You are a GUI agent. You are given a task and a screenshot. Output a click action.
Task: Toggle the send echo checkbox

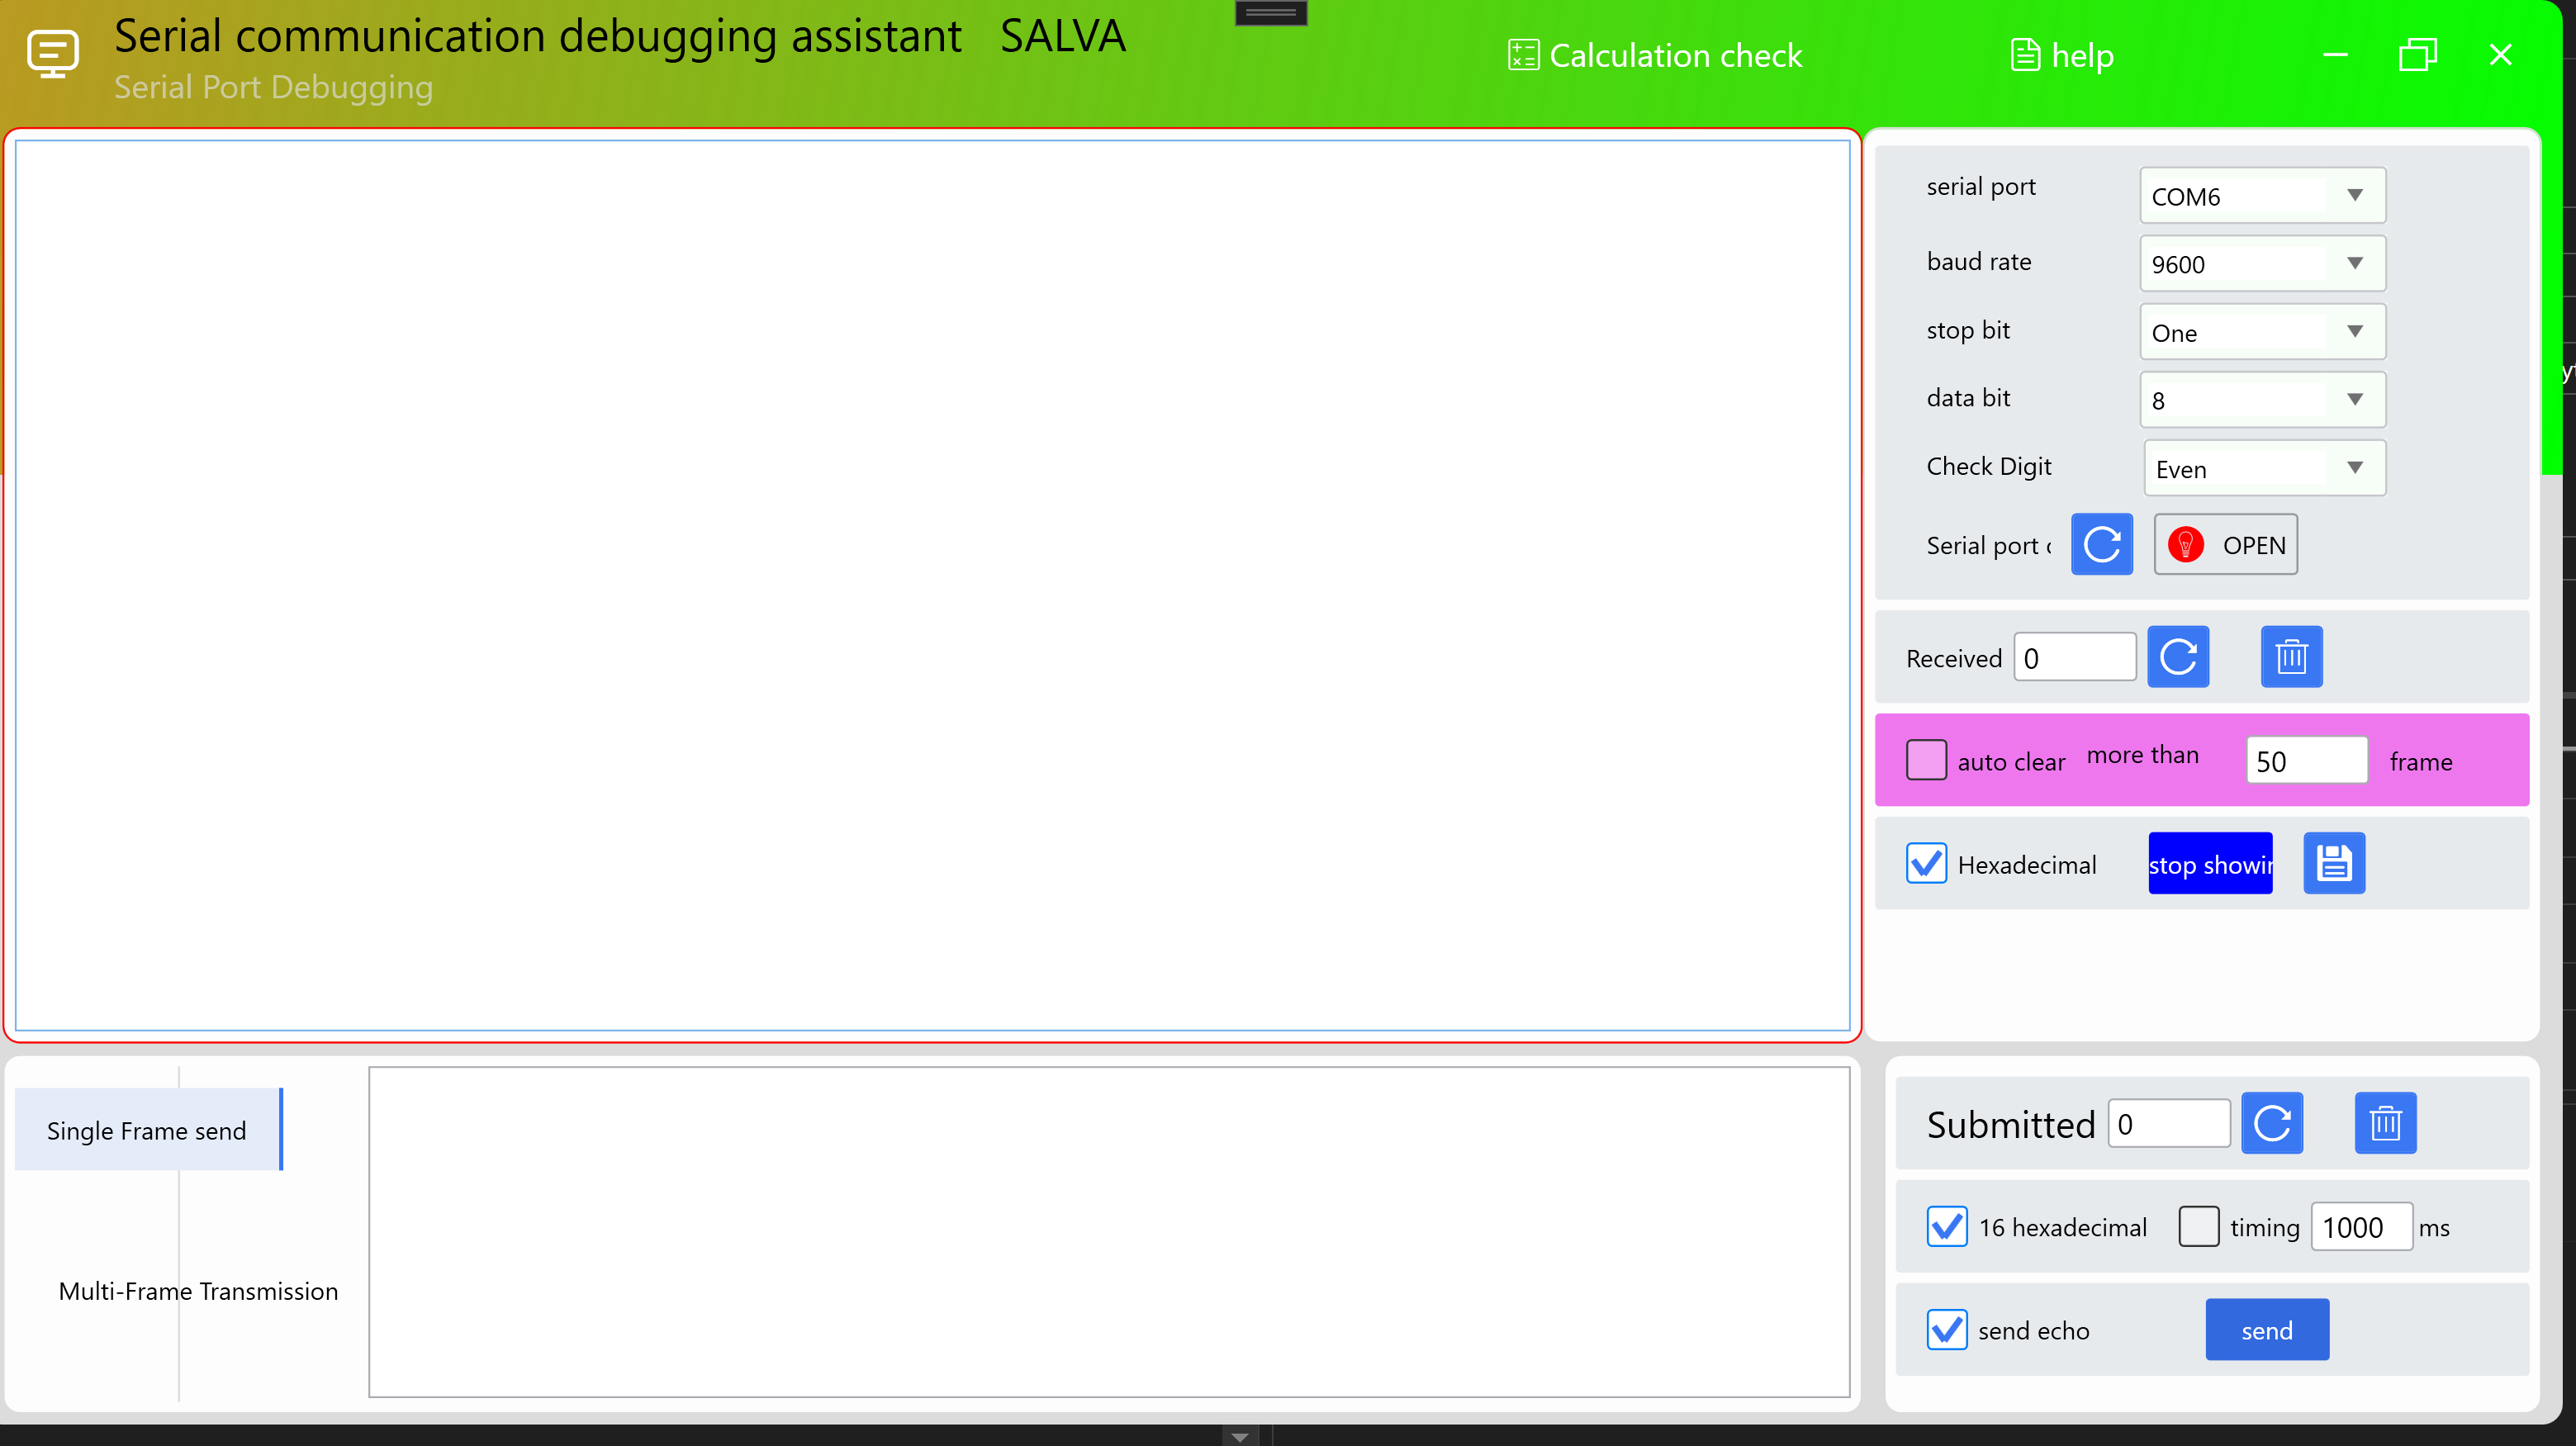click(1946, 1330)
